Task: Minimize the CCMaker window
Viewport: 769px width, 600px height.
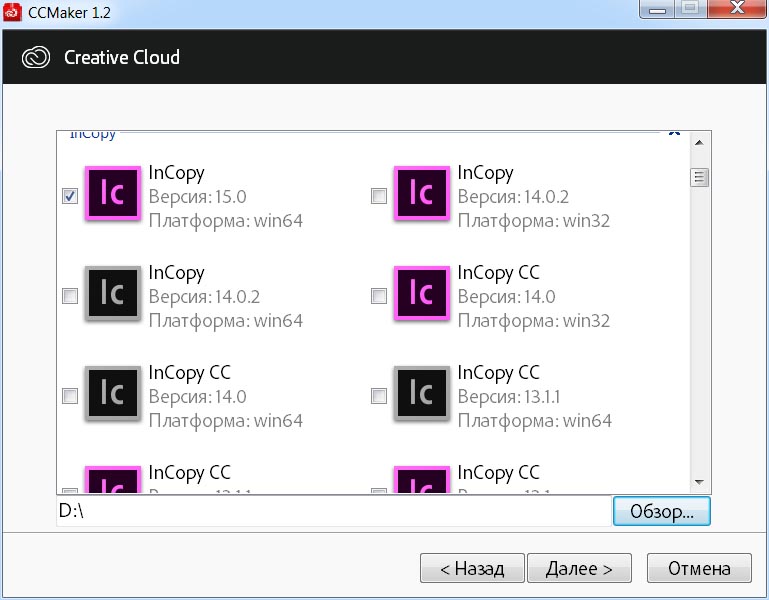Action: click(x=657, y=9)
